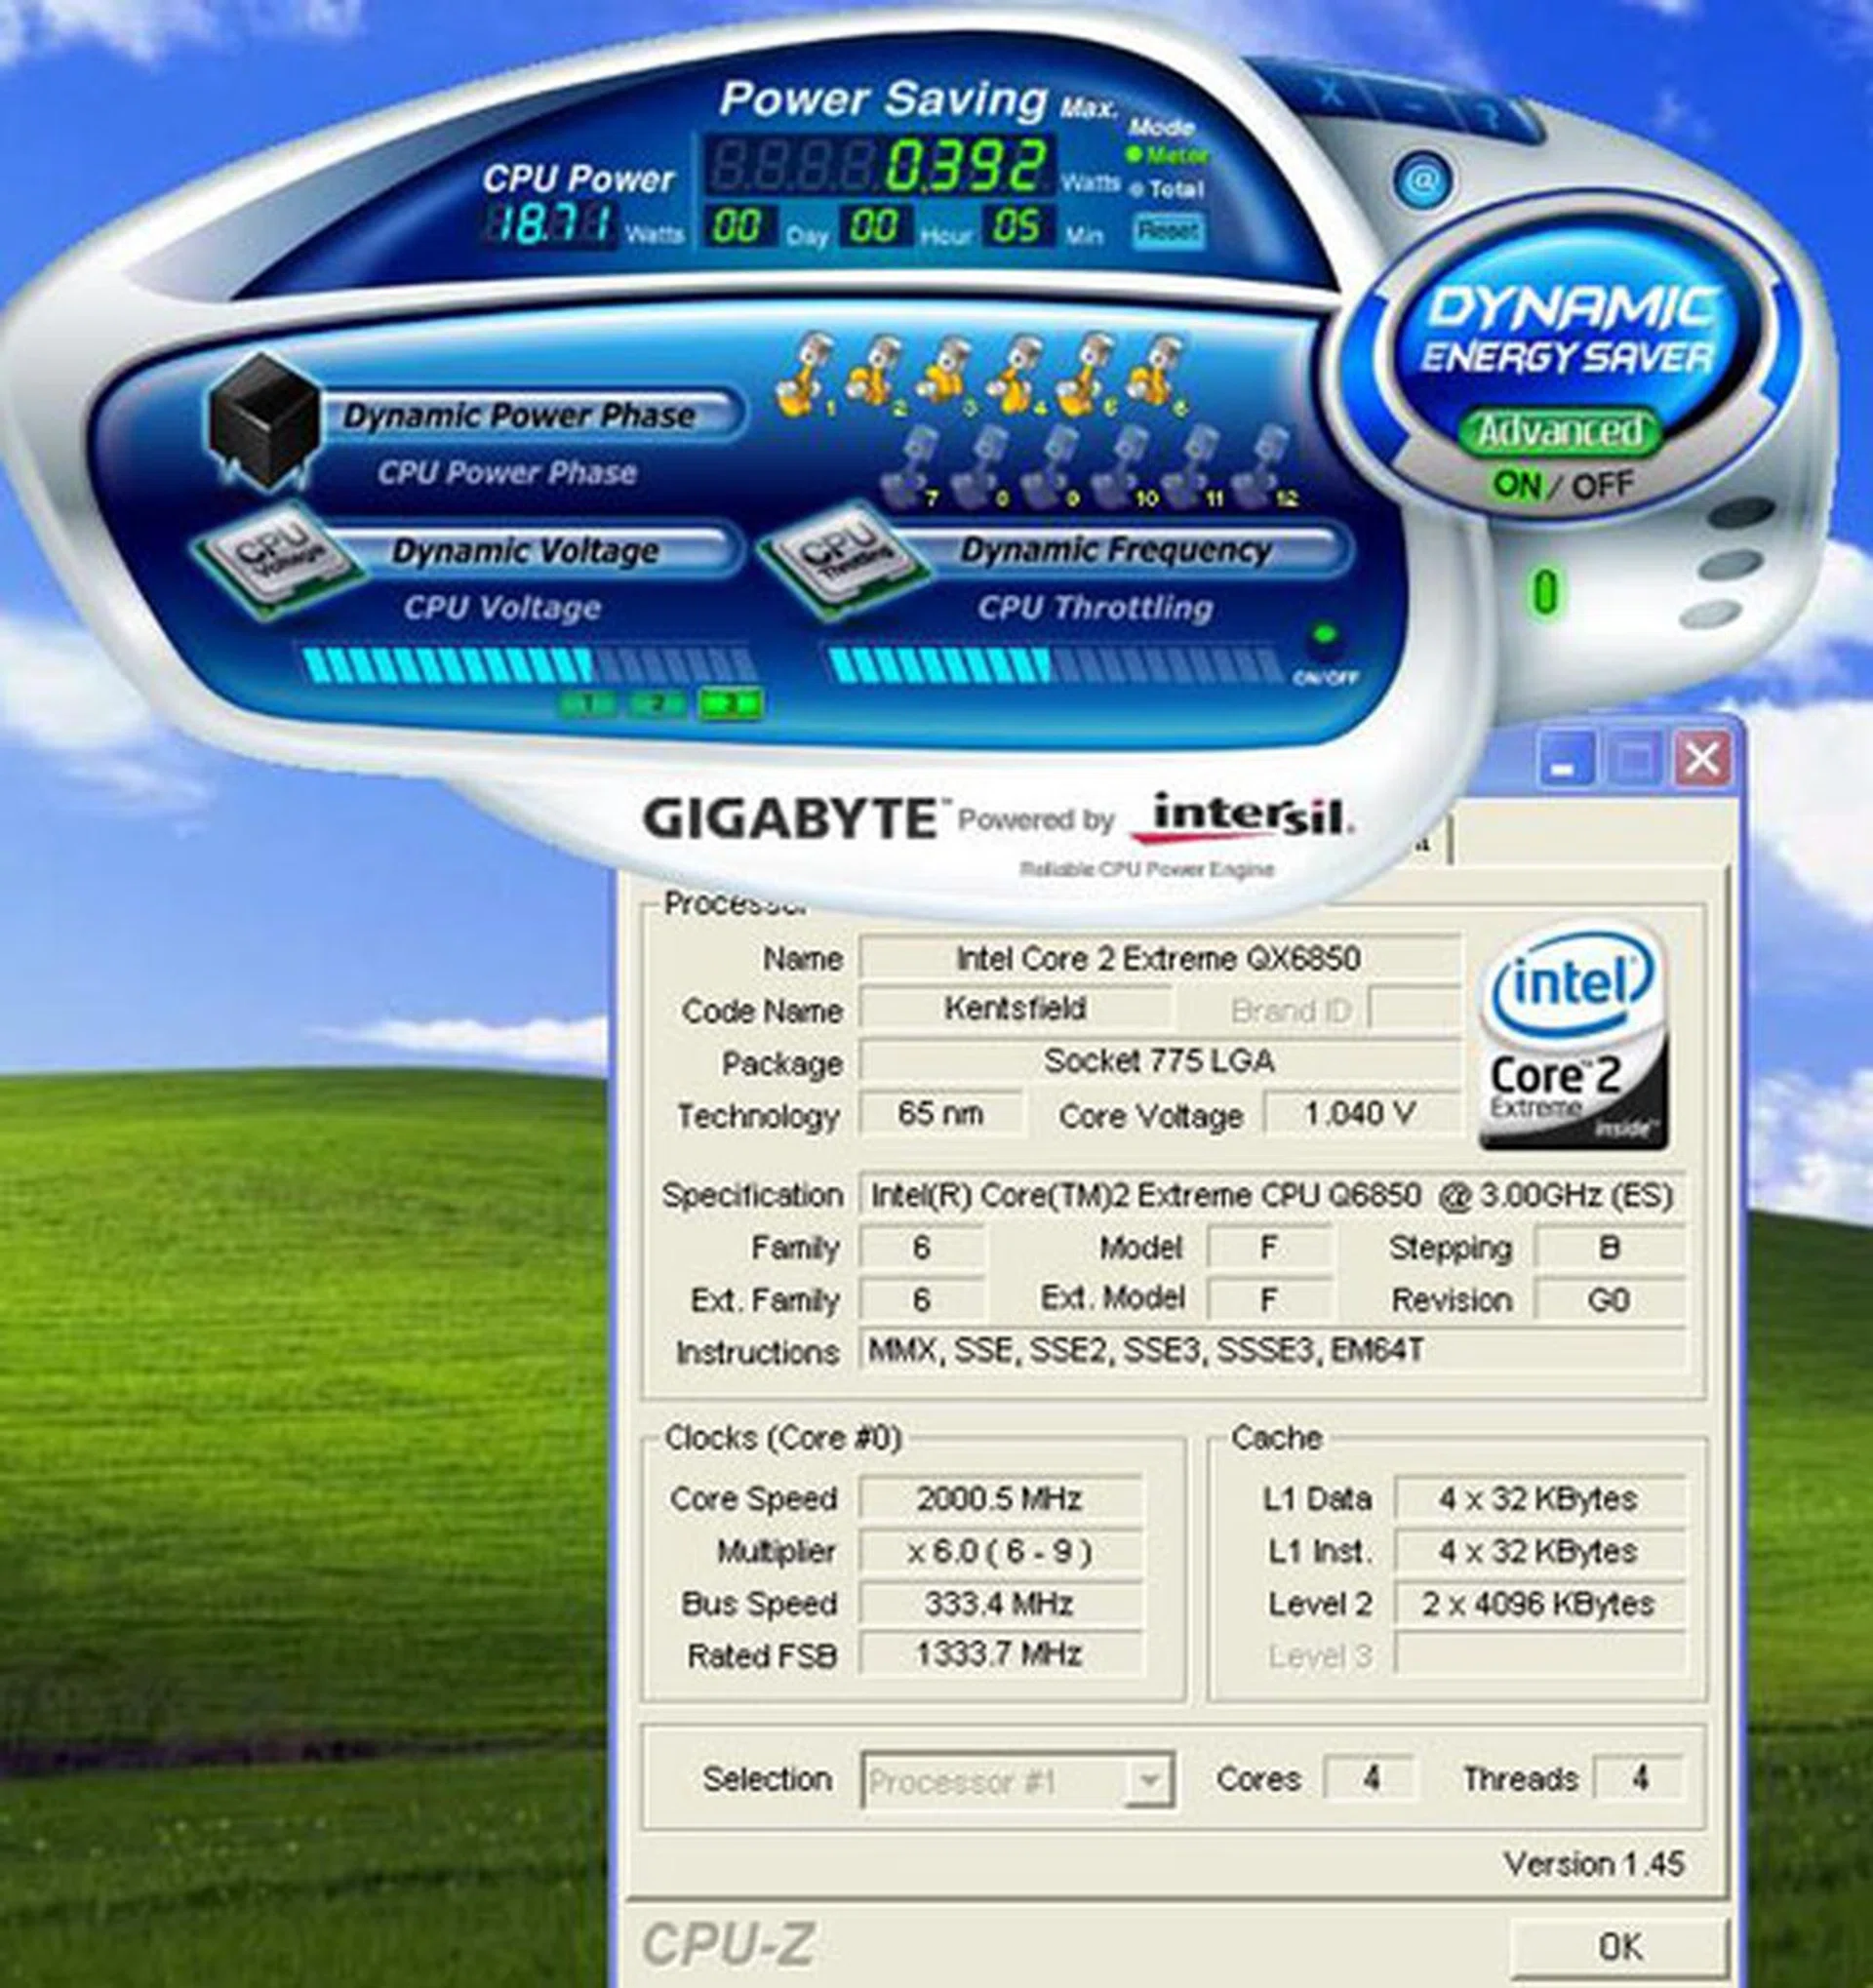Viewport: 1873px width, 1988px height.
Task: Toggle CPU Throttling ON/OFF green button
Action: point(1324,636)
